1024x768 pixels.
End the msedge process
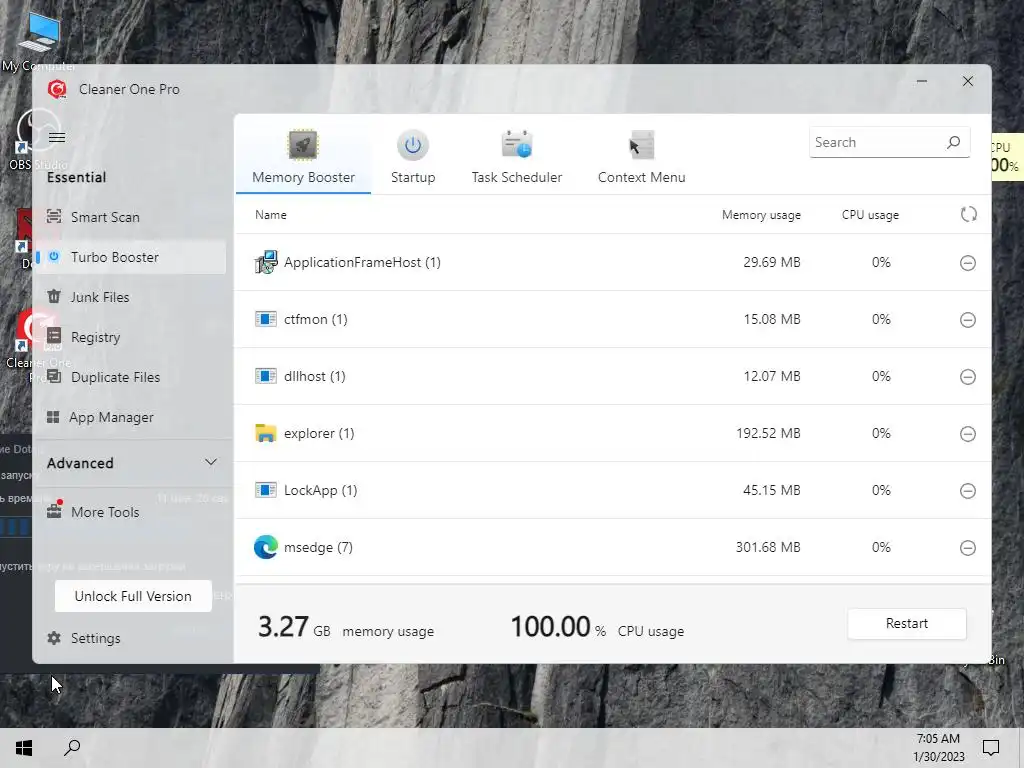(x=968, y=548)
